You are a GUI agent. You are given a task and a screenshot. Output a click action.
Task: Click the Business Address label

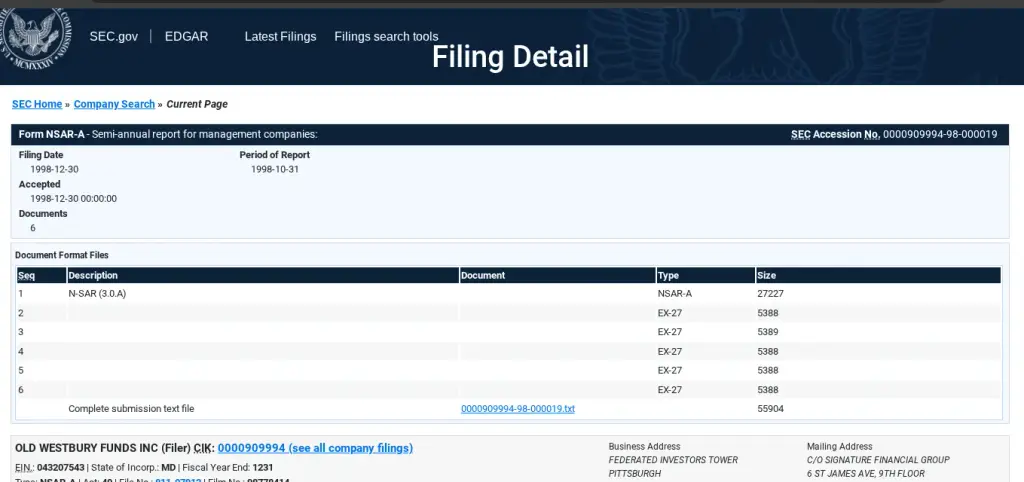[x=645, y=447]
